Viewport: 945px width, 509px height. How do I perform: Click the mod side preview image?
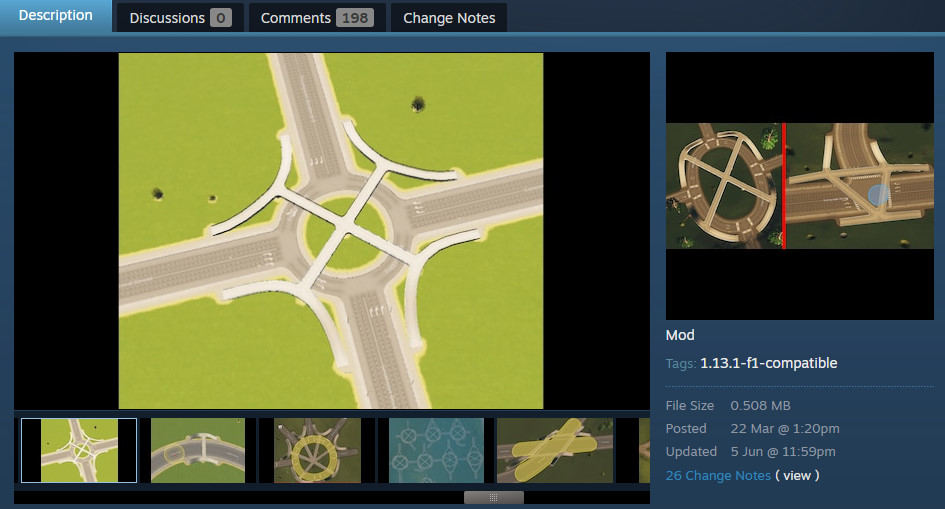click(x=800, y=186)
